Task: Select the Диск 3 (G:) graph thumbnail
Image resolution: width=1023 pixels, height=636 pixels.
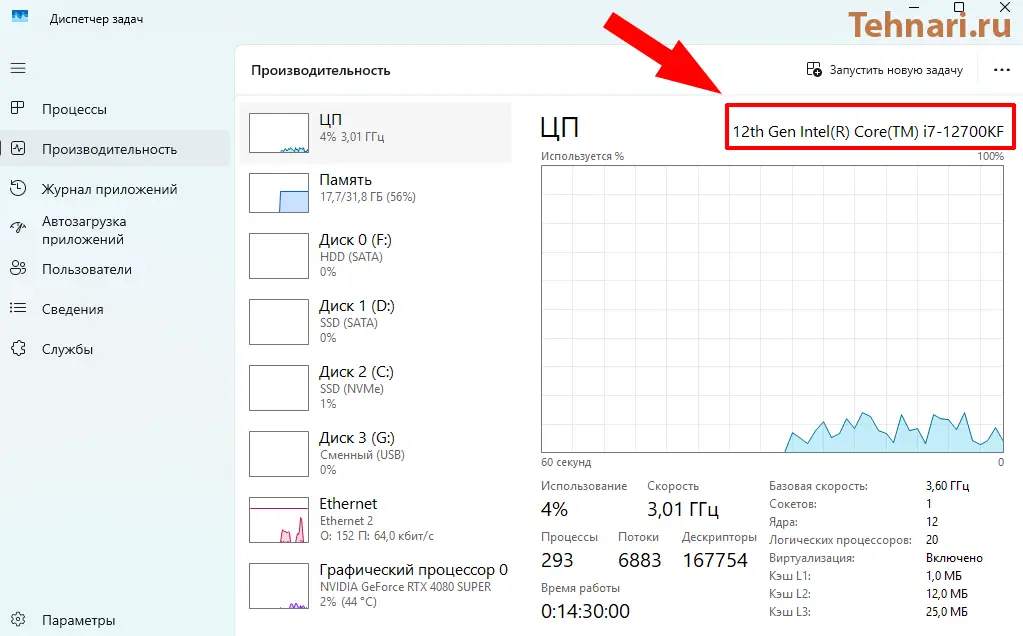Action: coord(279,454)
